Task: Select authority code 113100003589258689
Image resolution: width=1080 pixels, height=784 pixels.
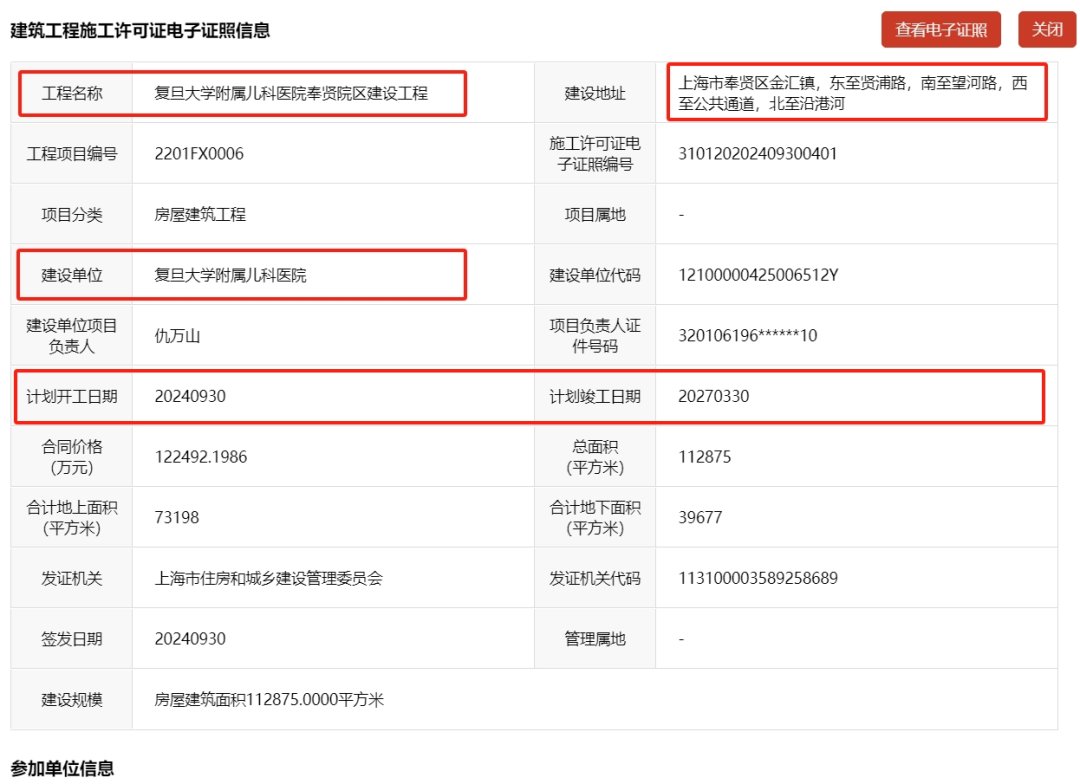Action: click(758, 578)
